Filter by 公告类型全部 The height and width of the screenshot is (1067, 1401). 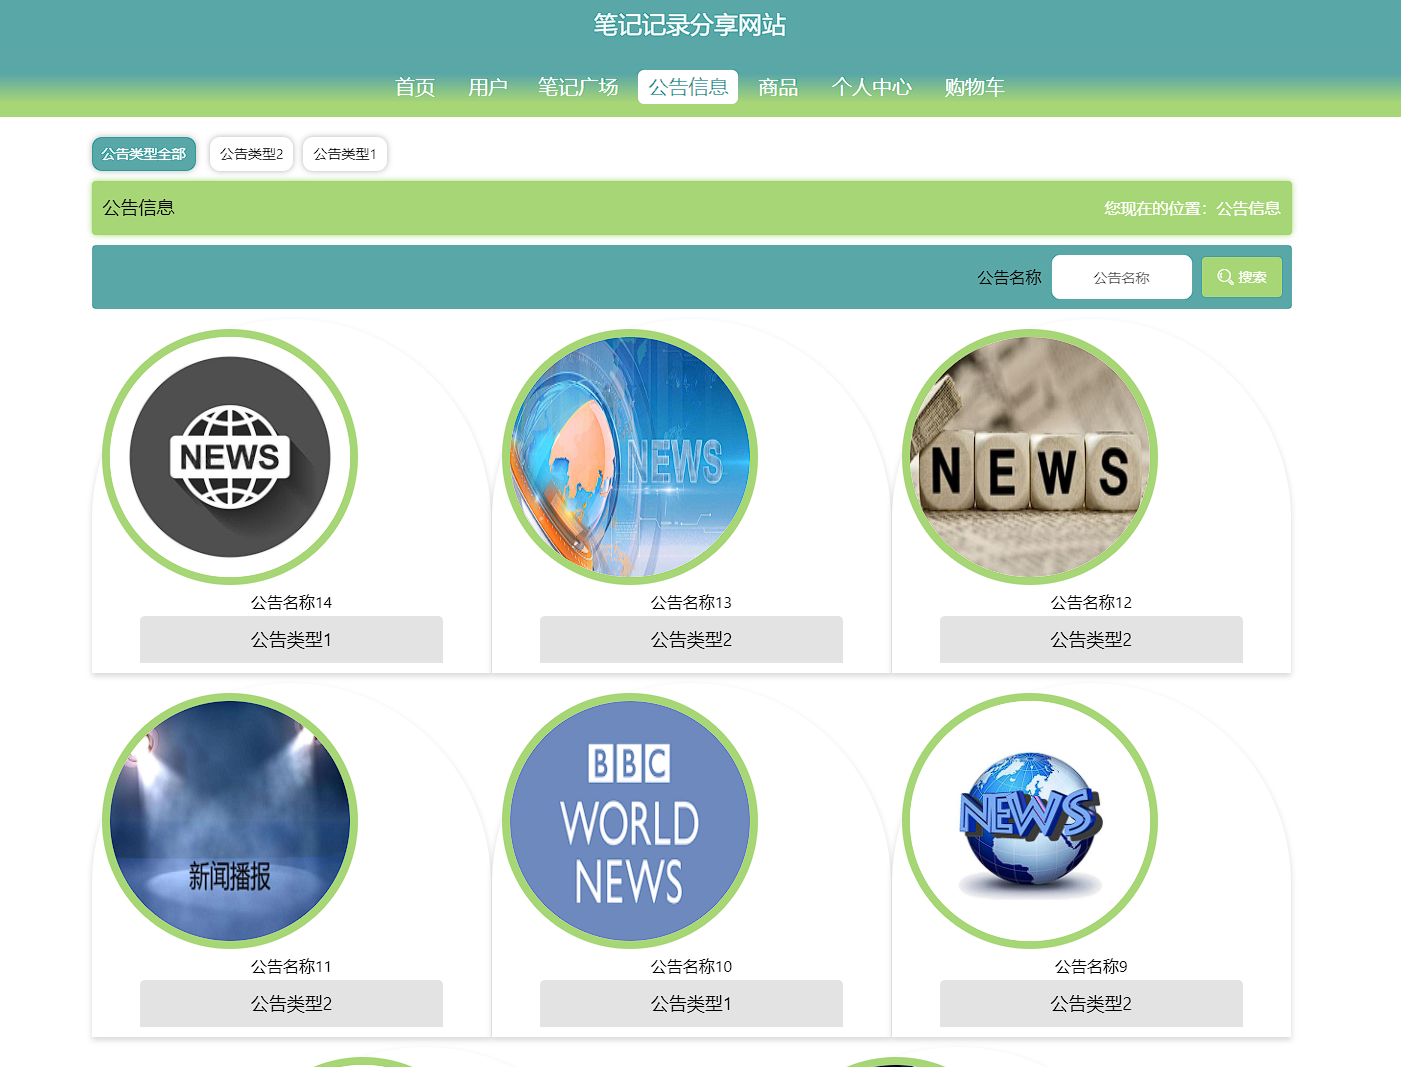pyautogui.click(x=144, y=154)
